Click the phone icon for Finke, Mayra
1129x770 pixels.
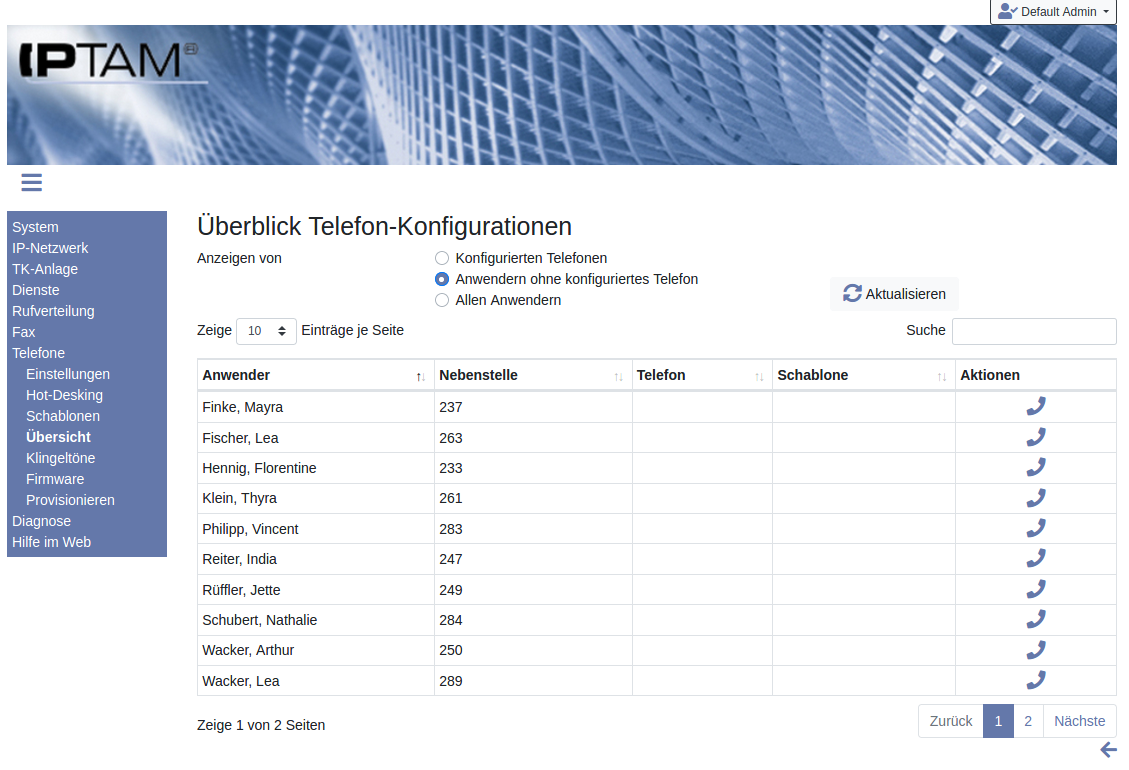(1036, 406)
